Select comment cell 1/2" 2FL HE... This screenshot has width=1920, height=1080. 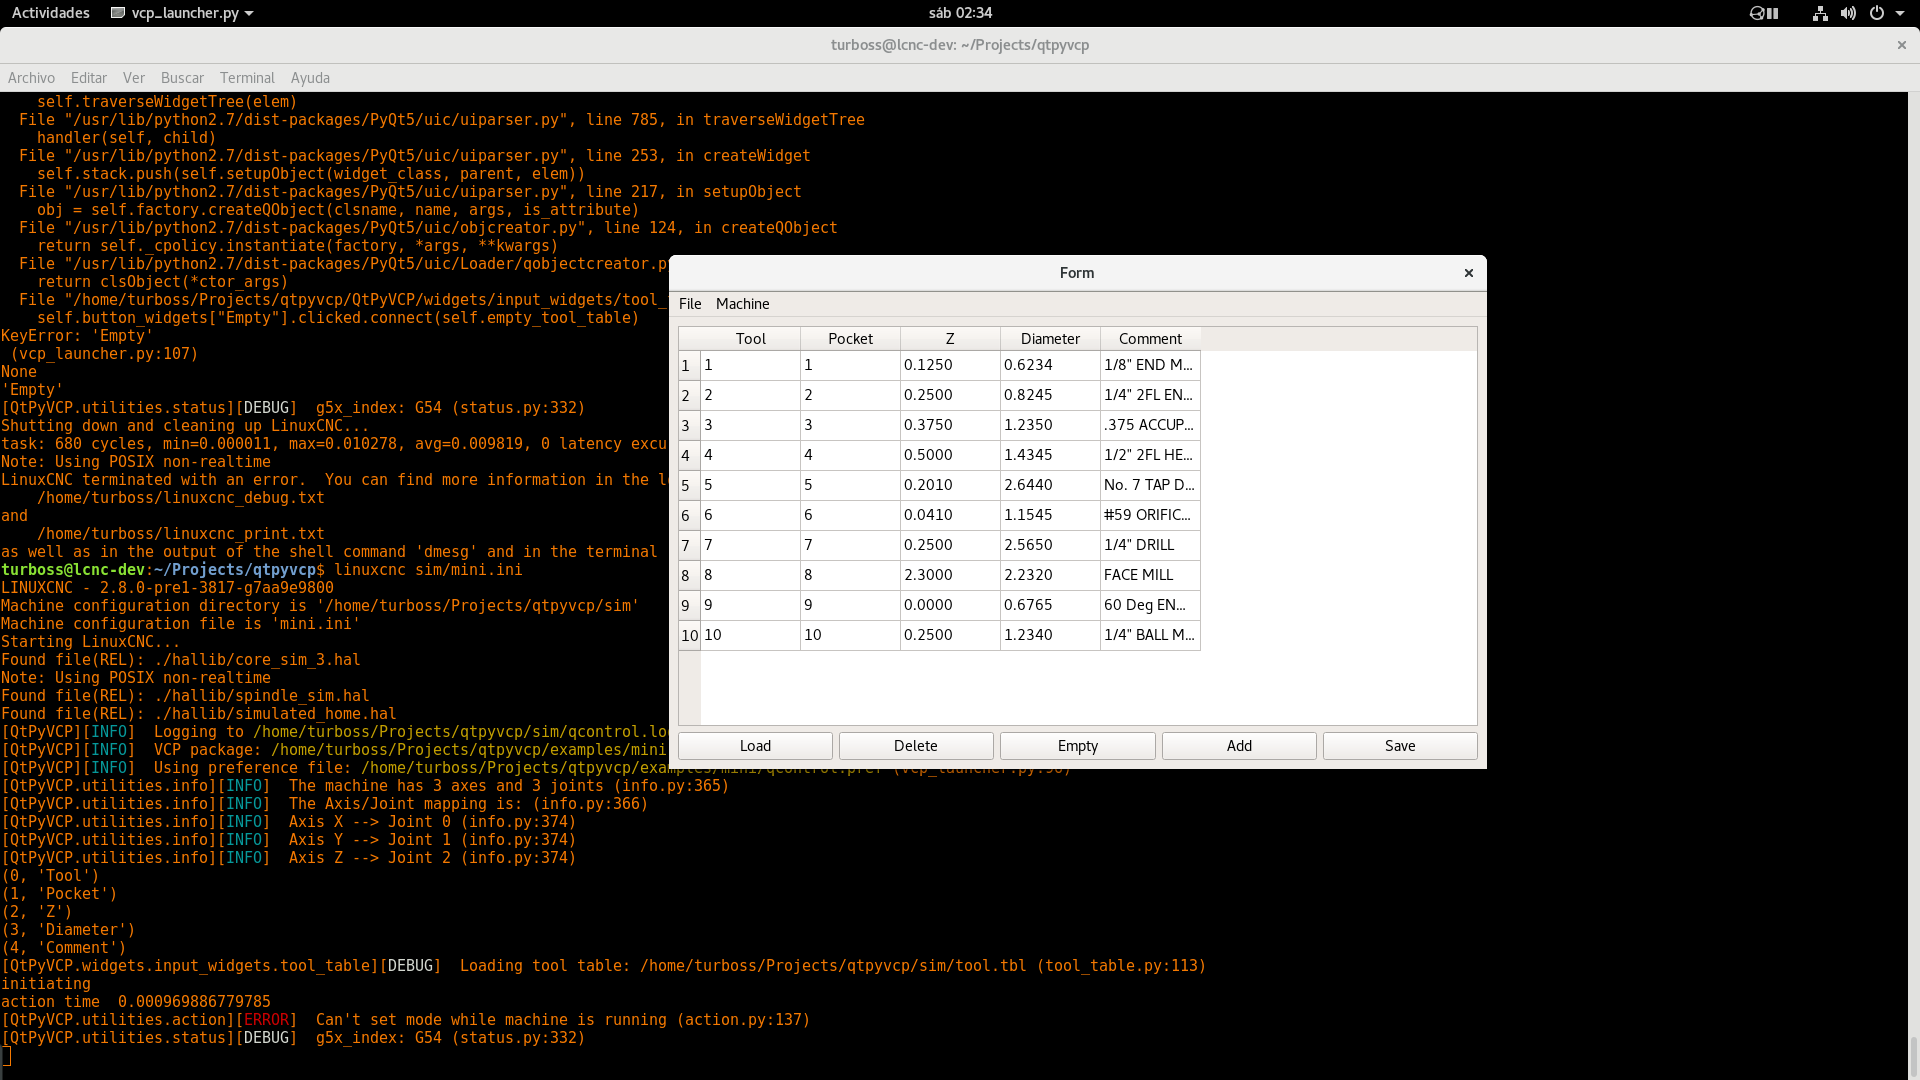click(x=1150, y=455)
